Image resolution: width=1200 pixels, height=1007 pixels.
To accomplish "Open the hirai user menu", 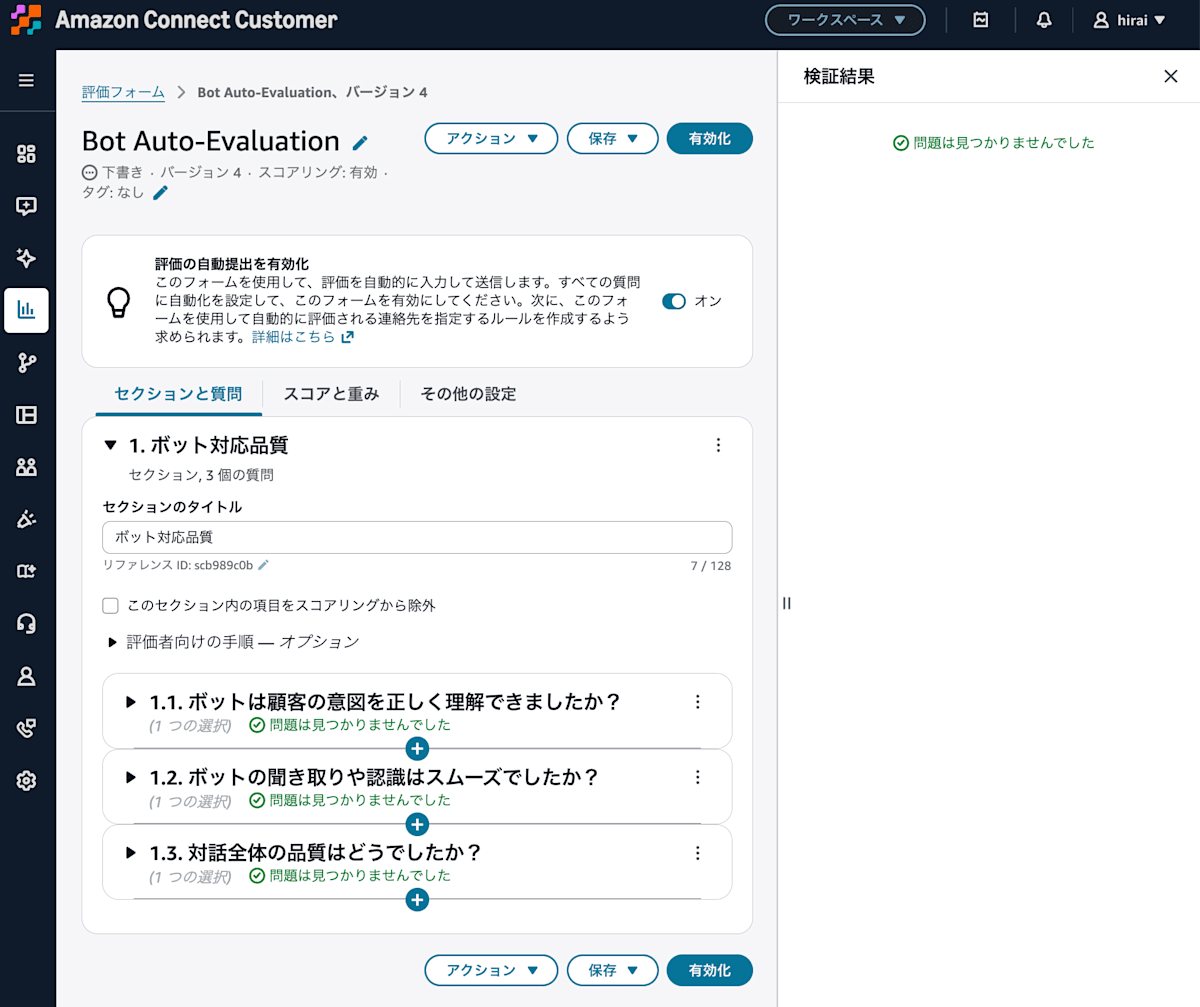I will coord(1129,20).
